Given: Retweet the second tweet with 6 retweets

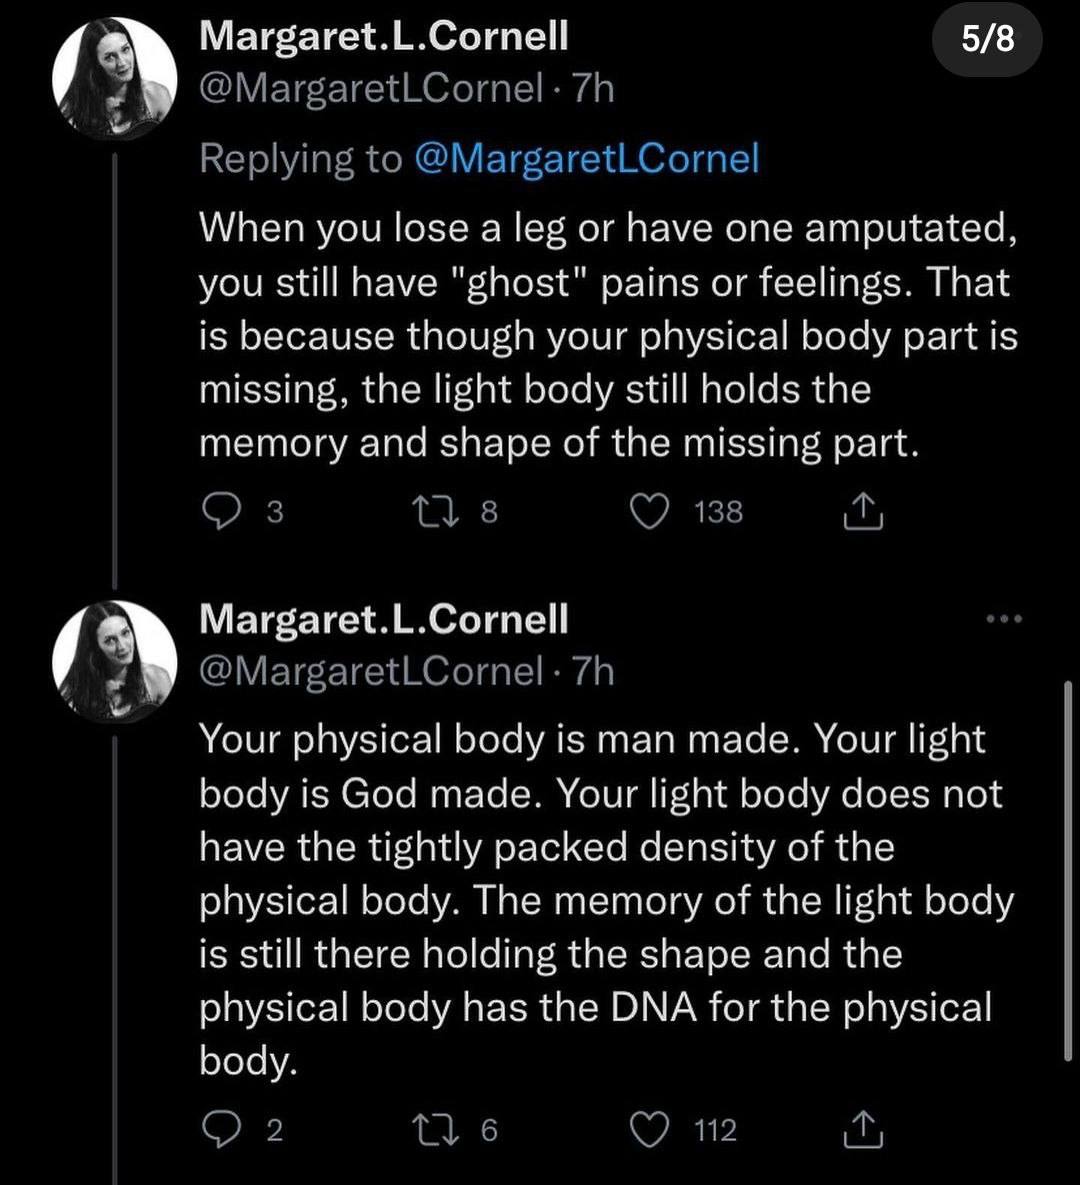Looking at the screenshot, I should pos(439,1130).
